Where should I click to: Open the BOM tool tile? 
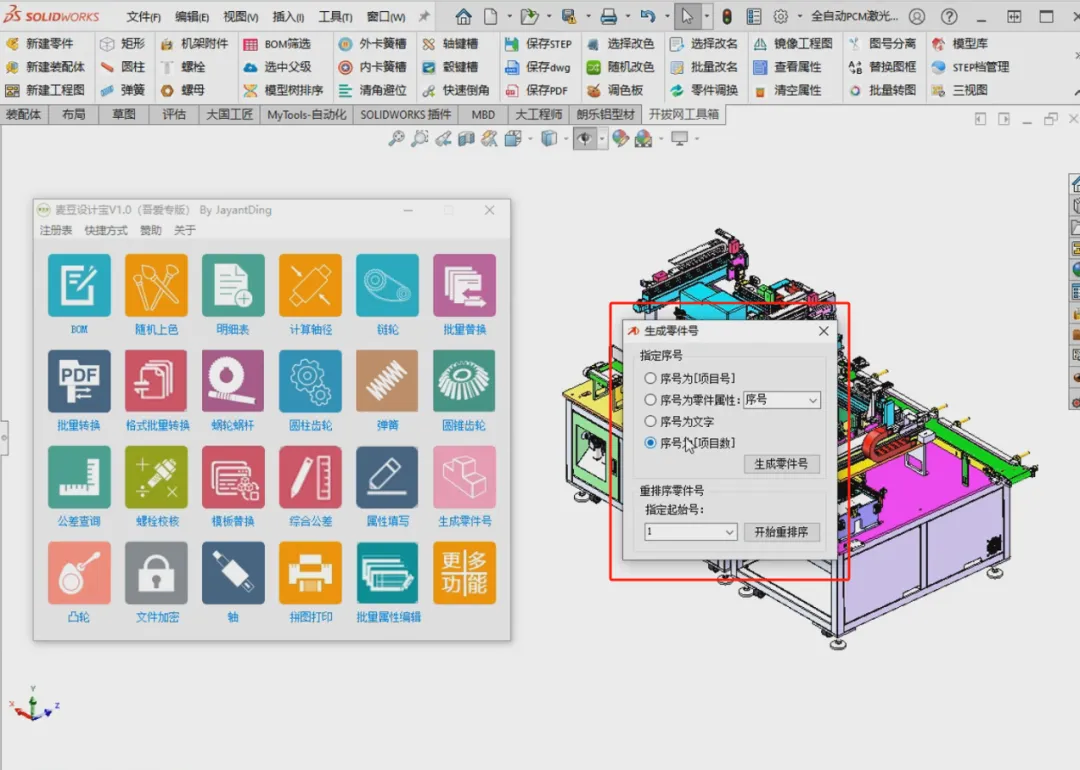click(79, 285)
